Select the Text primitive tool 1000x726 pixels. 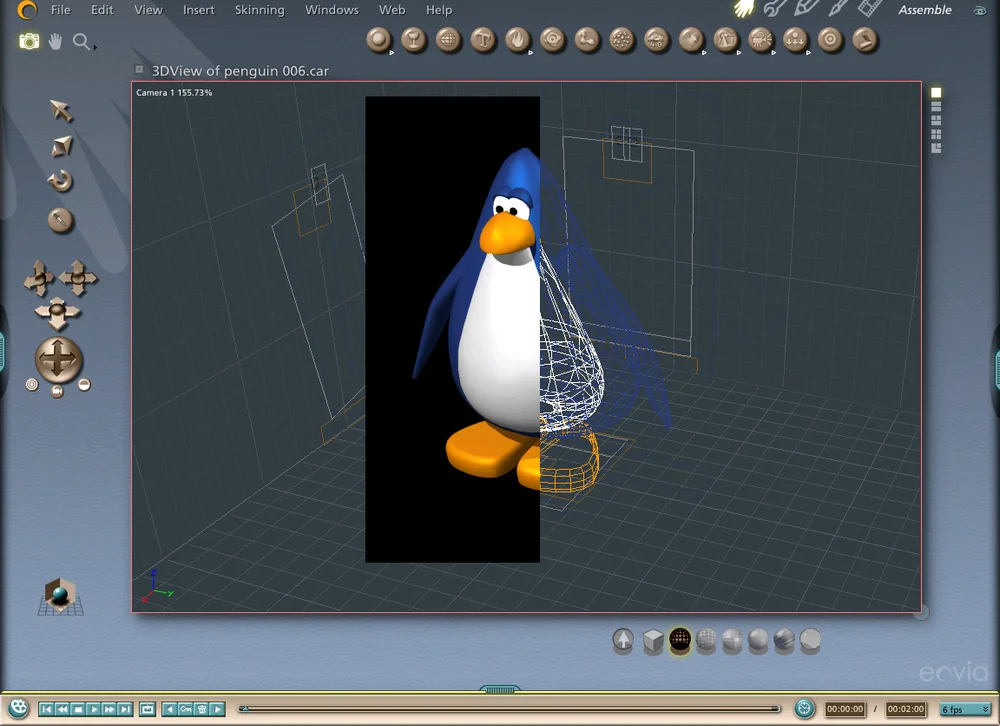point(483,40)
